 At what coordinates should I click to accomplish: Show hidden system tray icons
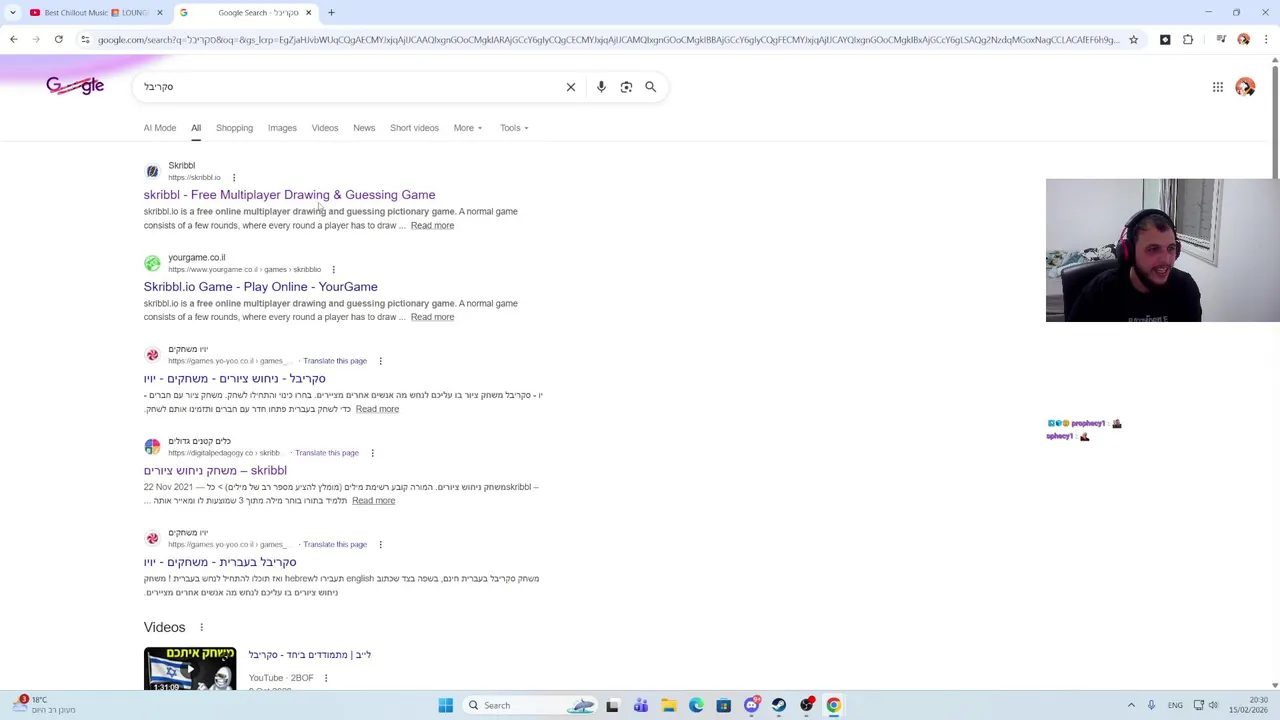1131,705
